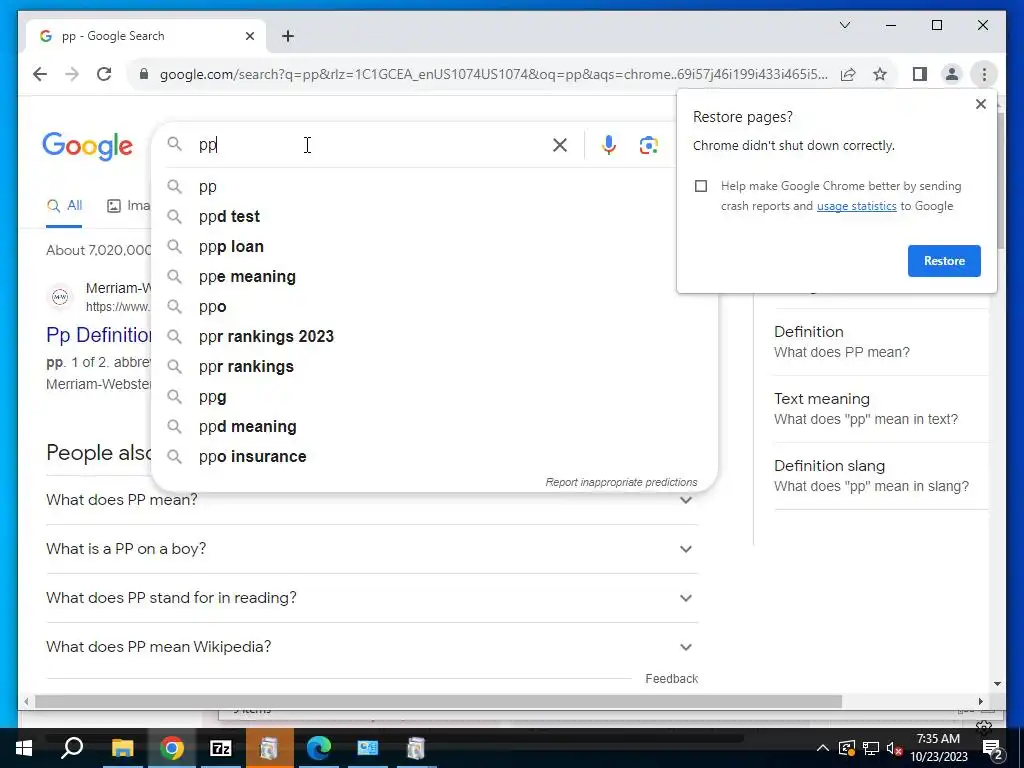Go back using the browser back arrow

tap(40, 74)
